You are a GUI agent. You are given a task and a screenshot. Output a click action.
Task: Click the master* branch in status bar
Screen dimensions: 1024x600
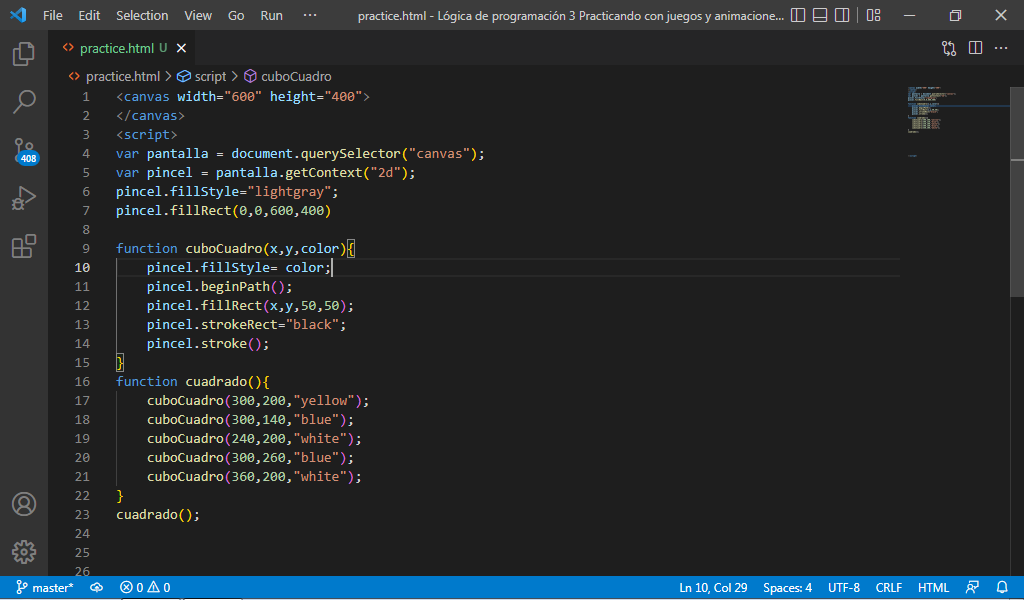pos(44,588)
